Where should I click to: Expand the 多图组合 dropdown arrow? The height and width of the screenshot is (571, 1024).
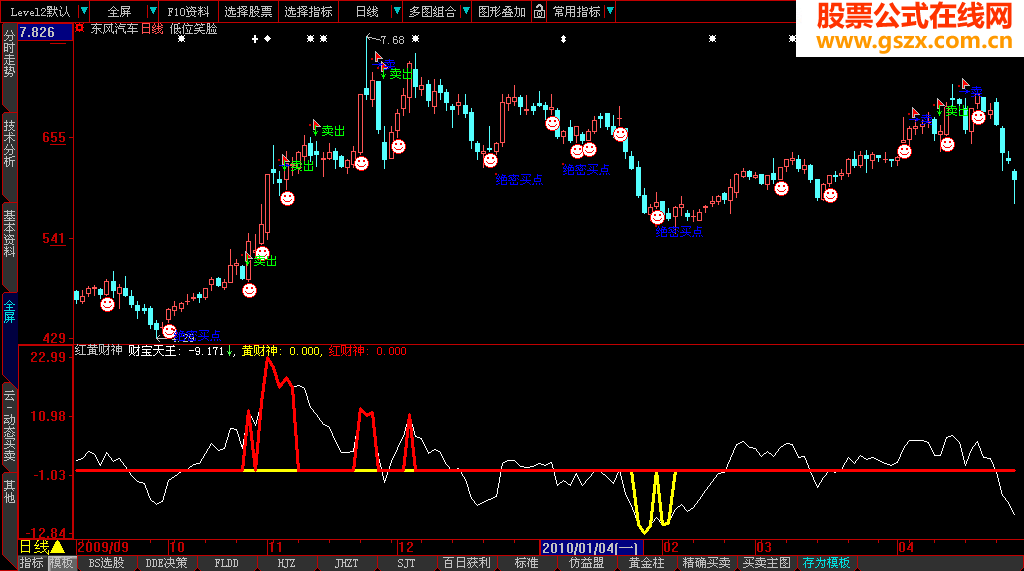tap(466, 11)
